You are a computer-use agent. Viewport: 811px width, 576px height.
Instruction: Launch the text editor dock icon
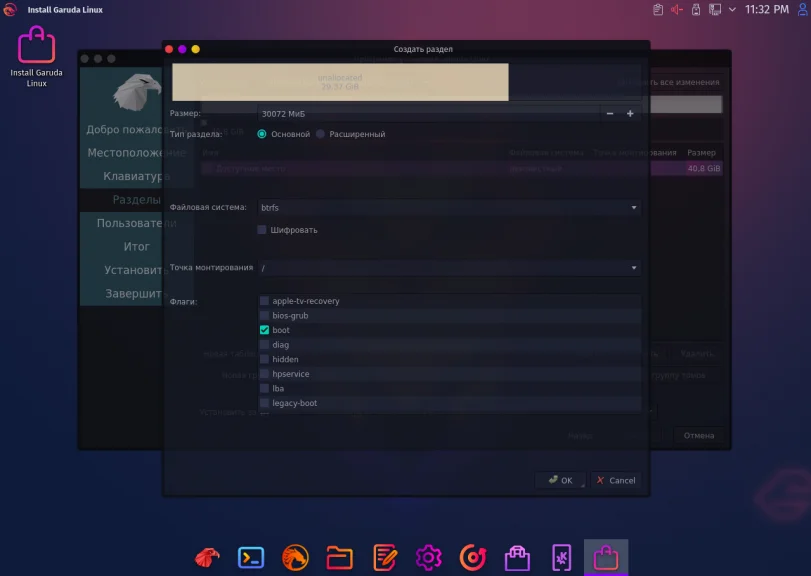(385, 557)
